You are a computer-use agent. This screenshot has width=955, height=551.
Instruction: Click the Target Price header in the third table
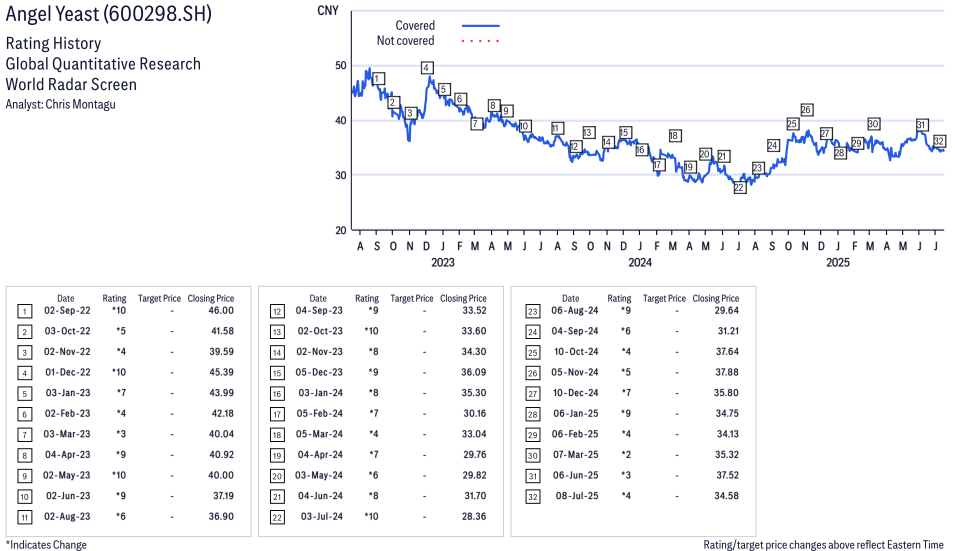(664, 298)
